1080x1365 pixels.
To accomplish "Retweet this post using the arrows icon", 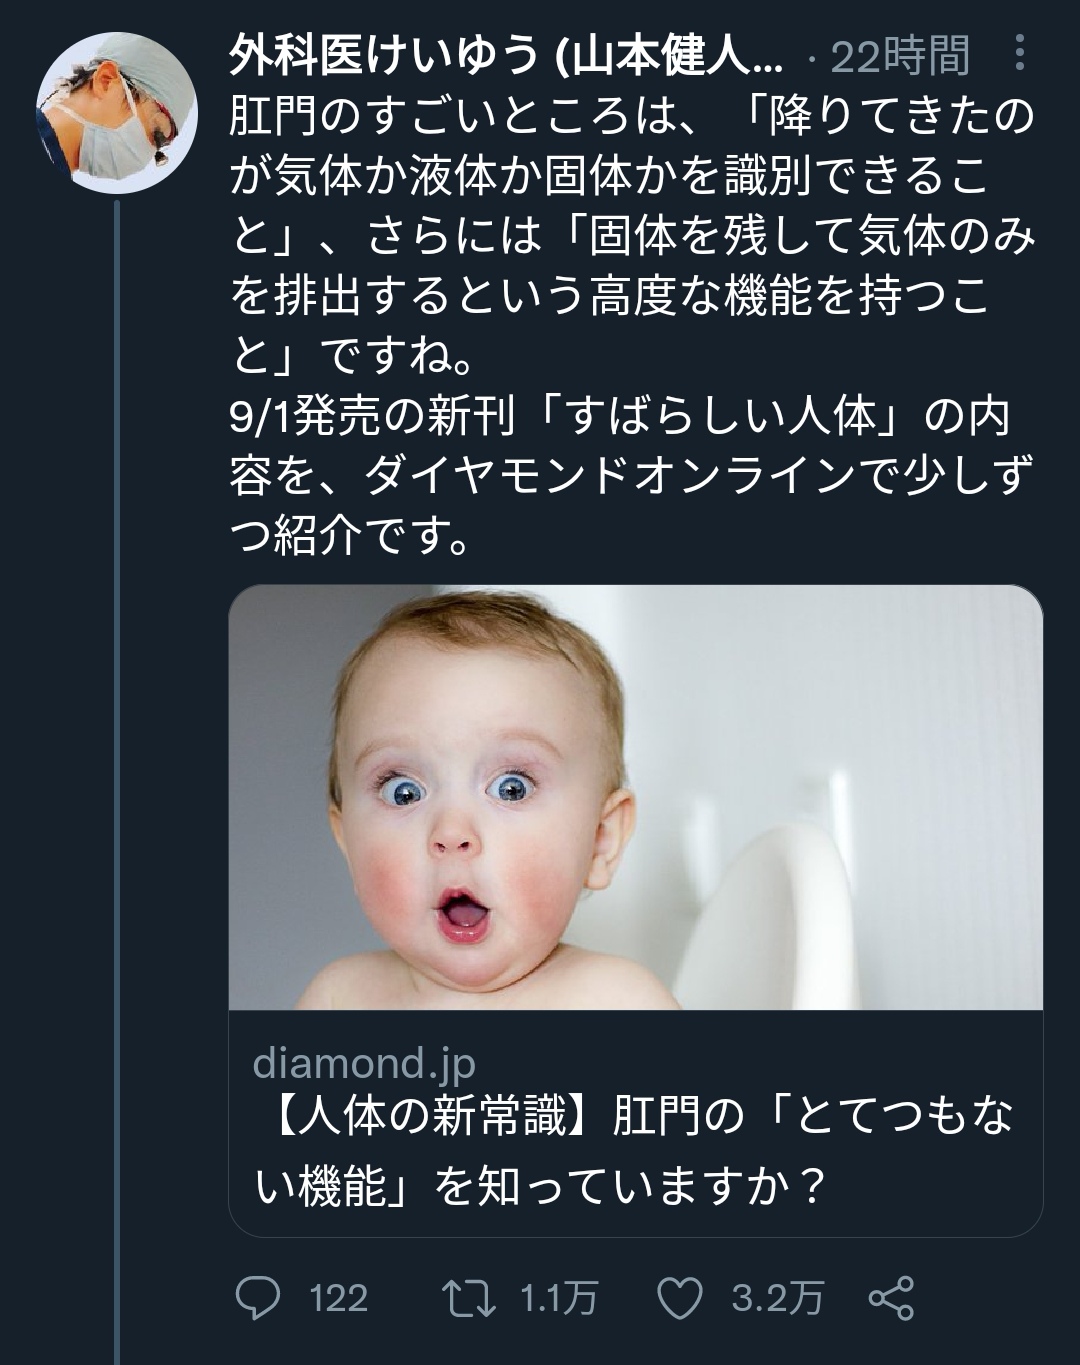I will point(470,1297).
